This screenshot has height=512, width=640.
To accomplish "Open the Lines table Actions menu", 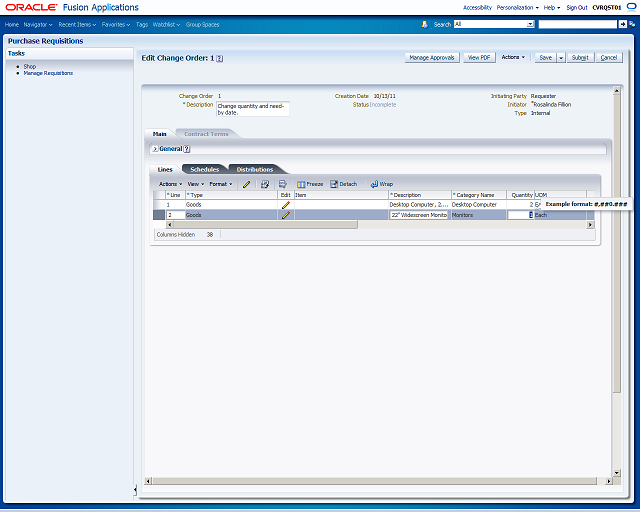I will tap(170, 184).
